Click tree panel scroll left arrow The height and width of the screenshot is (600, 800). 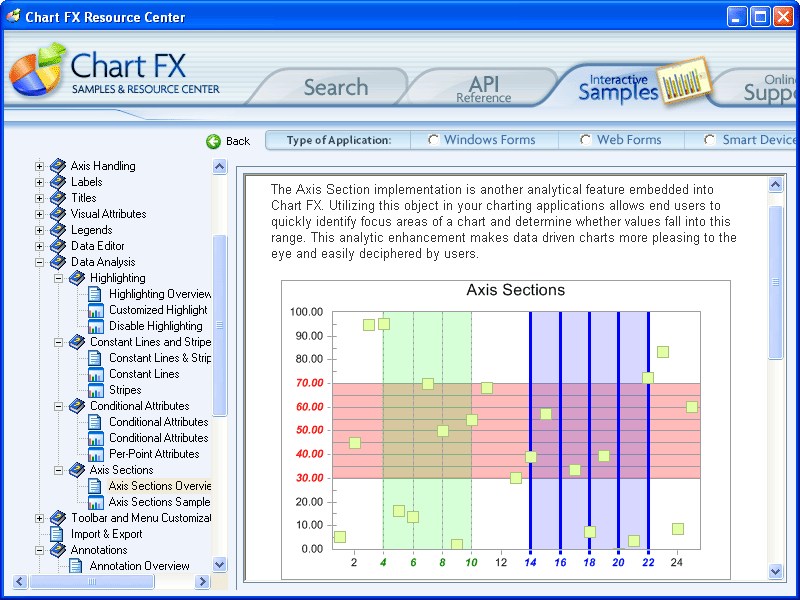click(x=20, y=581)
